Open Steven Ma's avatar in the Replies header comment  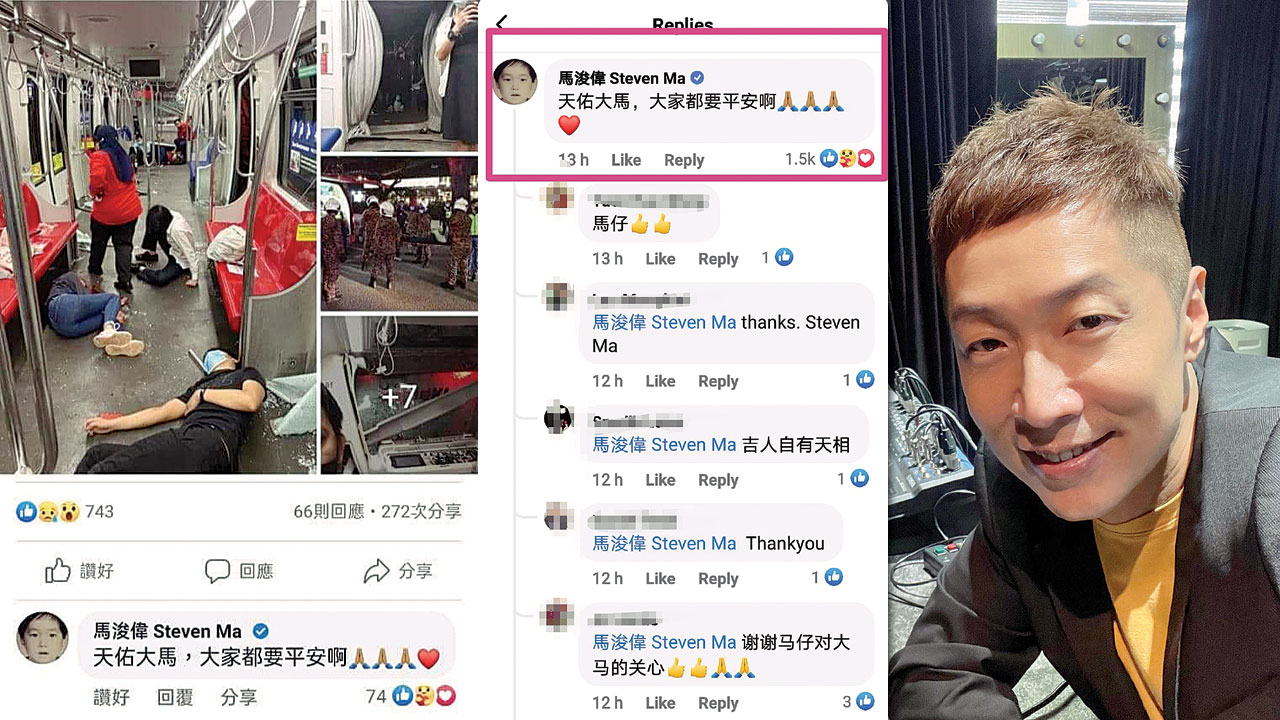point(516,82)
